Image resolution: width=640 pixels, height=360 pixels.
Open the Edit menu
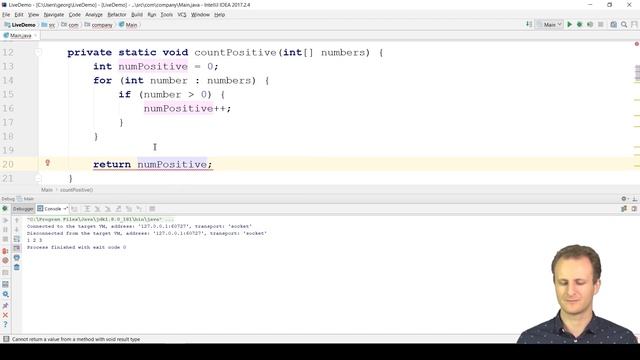point(19,15)
